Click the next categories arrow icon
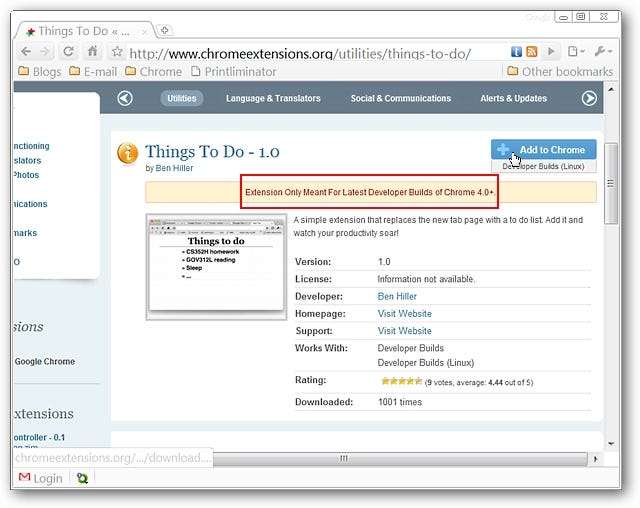 pyautogui.click(x=589, y=98)
